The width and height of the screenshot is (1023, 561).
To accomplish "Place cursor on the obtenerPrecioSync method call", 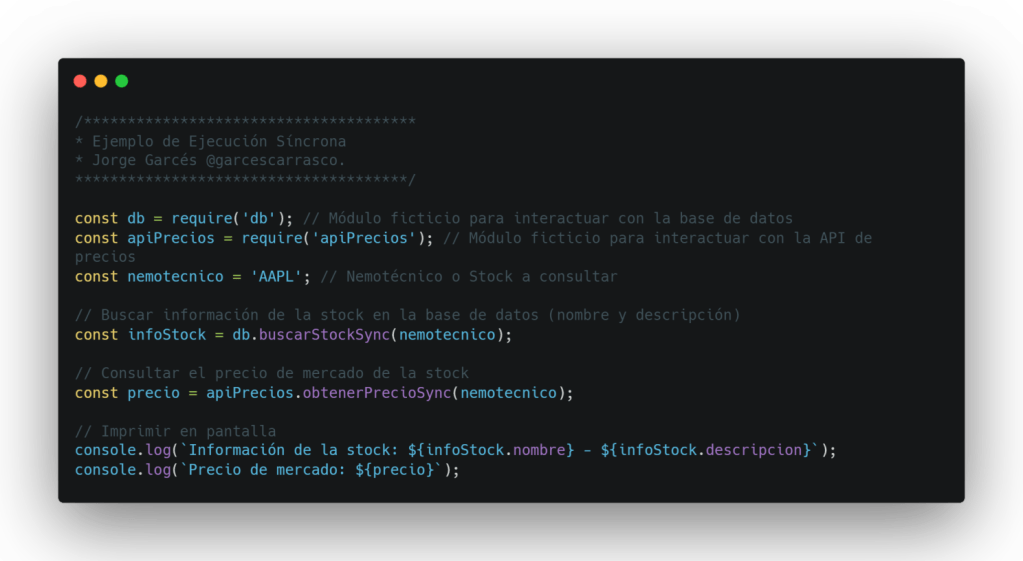I will 376,392.
